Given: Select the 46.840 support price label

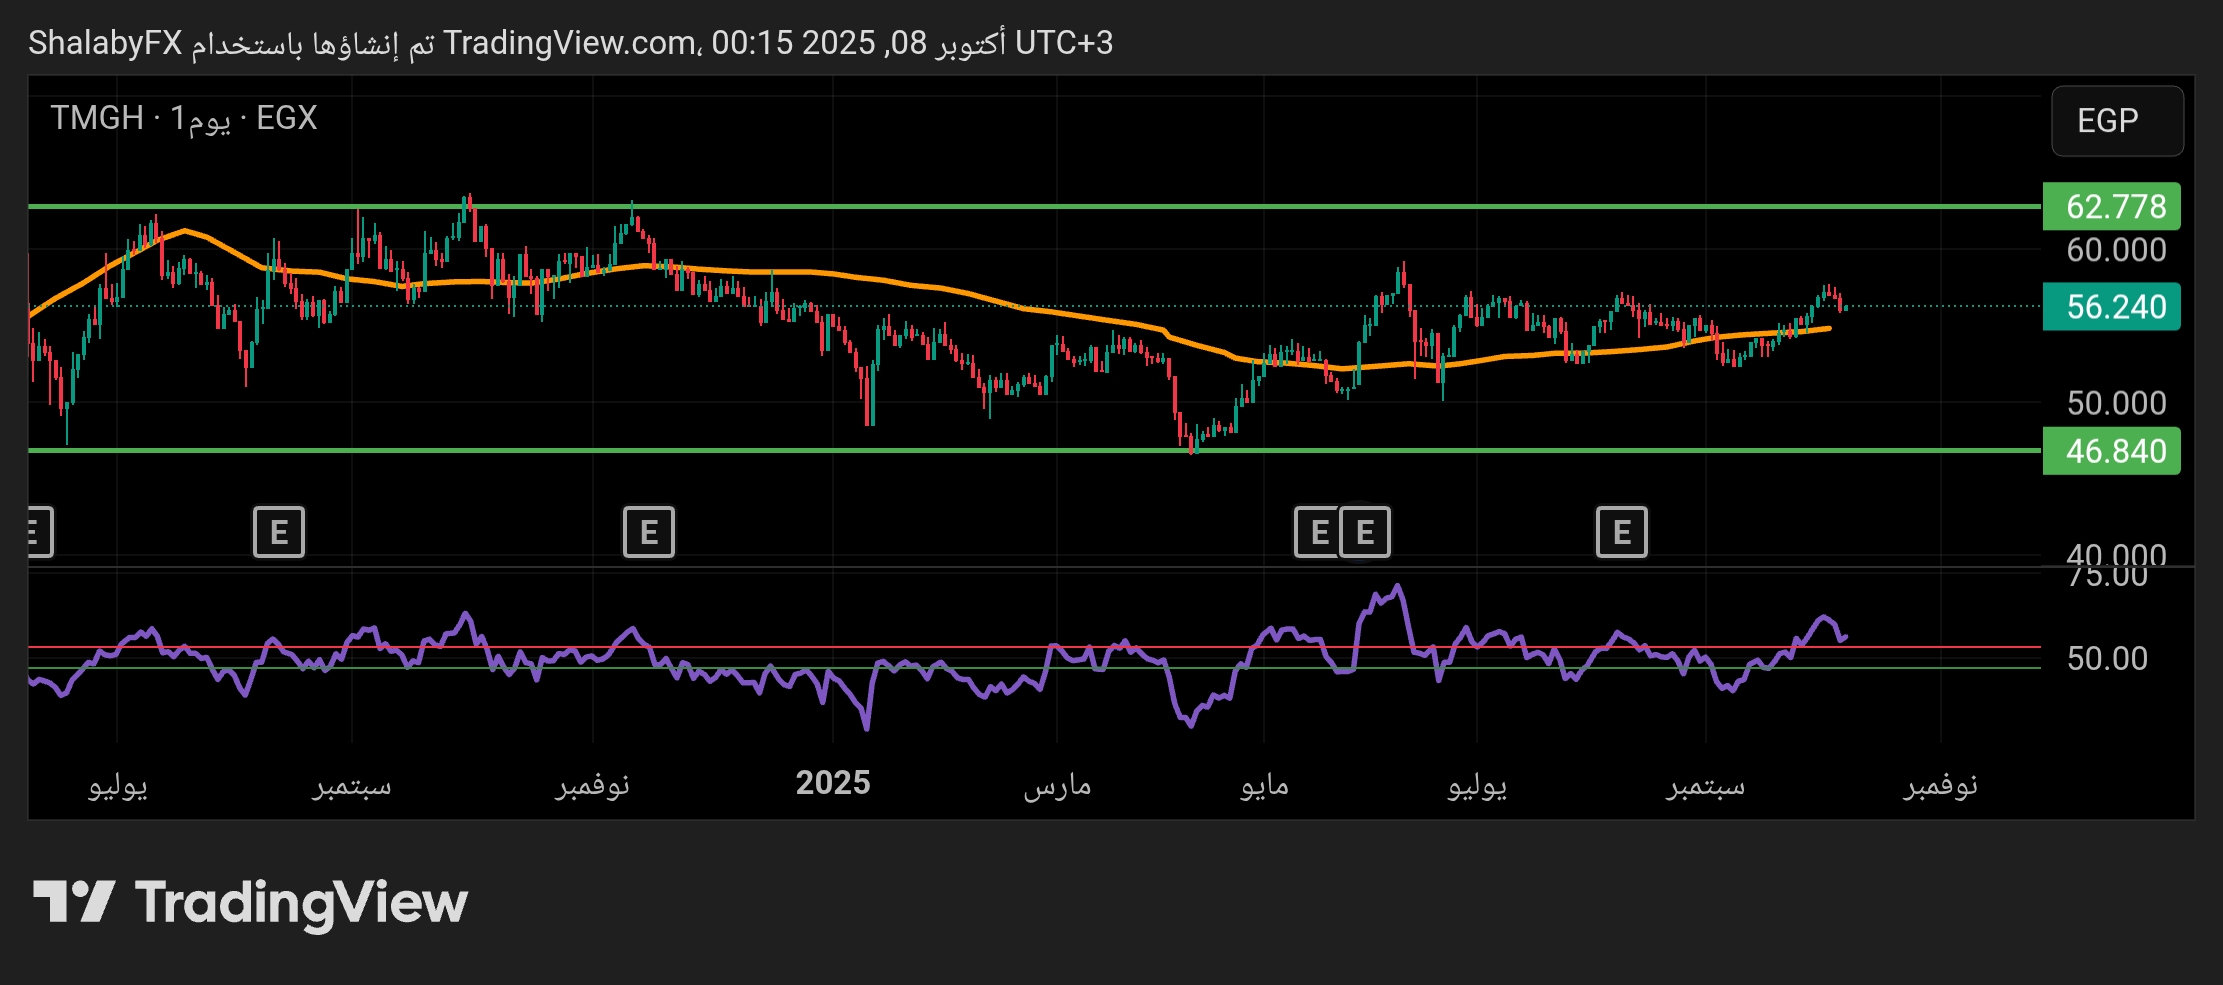Looking at the screenshot, I should point(2111,451).
